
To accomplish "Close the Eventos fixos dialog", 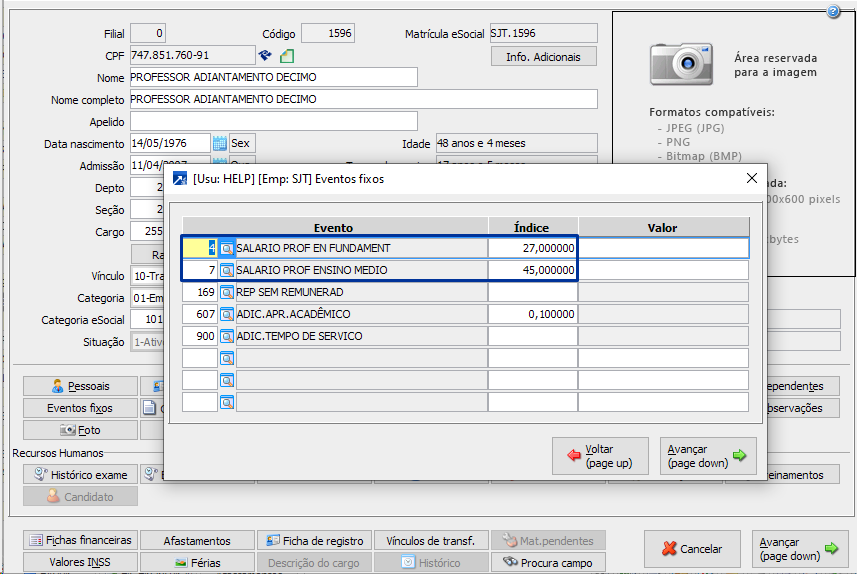I will pyautogui.click(x=752, y=178).
